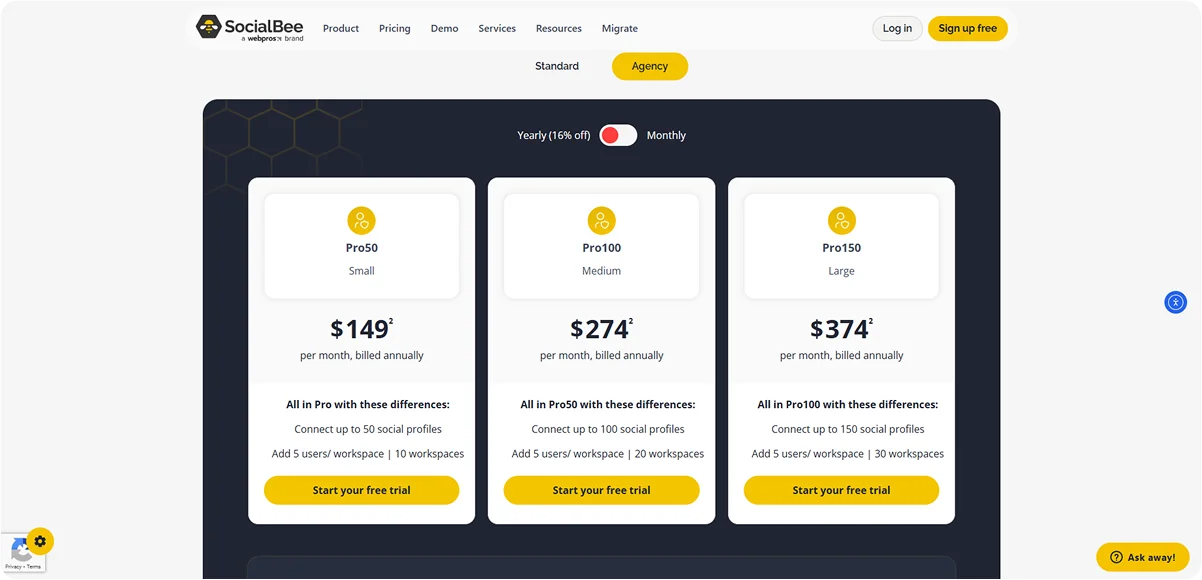Image resolution: width=1202 pixels, height=580 pixels.
Task: Select the Pro150 plan user icon
Action: (841, 220)
